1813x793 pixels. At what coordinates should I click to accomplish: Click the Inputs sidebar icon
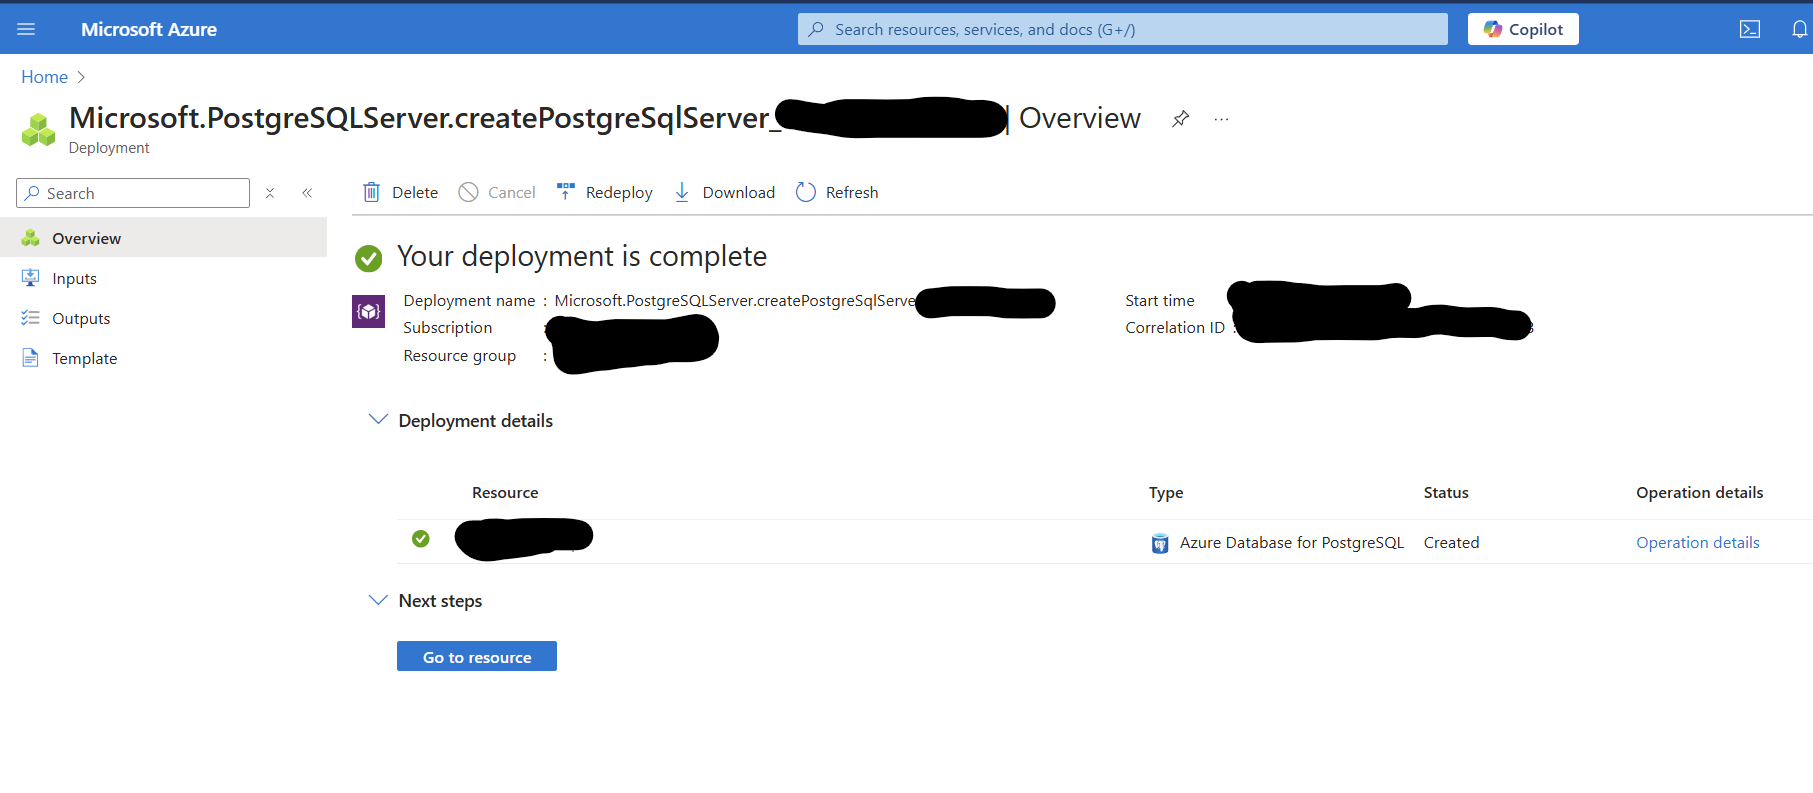[31, 278]
